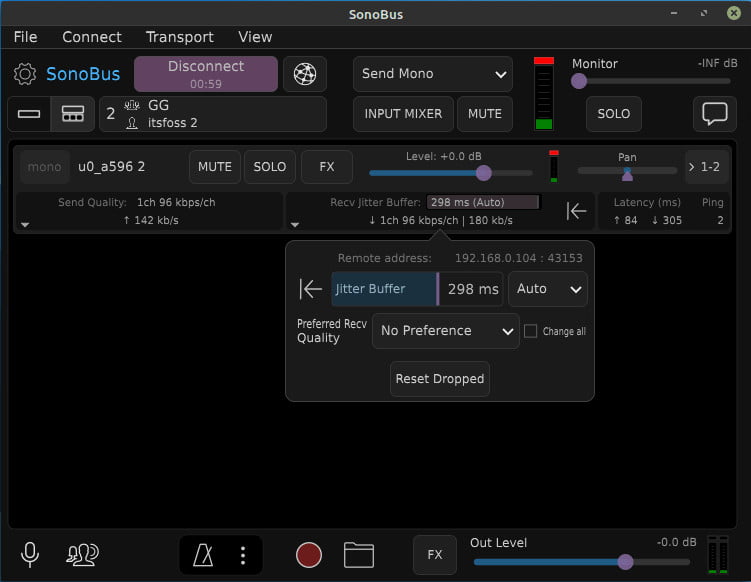Open the recordings folder icon
This screenshot has height=582, width=751.
[x=359, y=555]
